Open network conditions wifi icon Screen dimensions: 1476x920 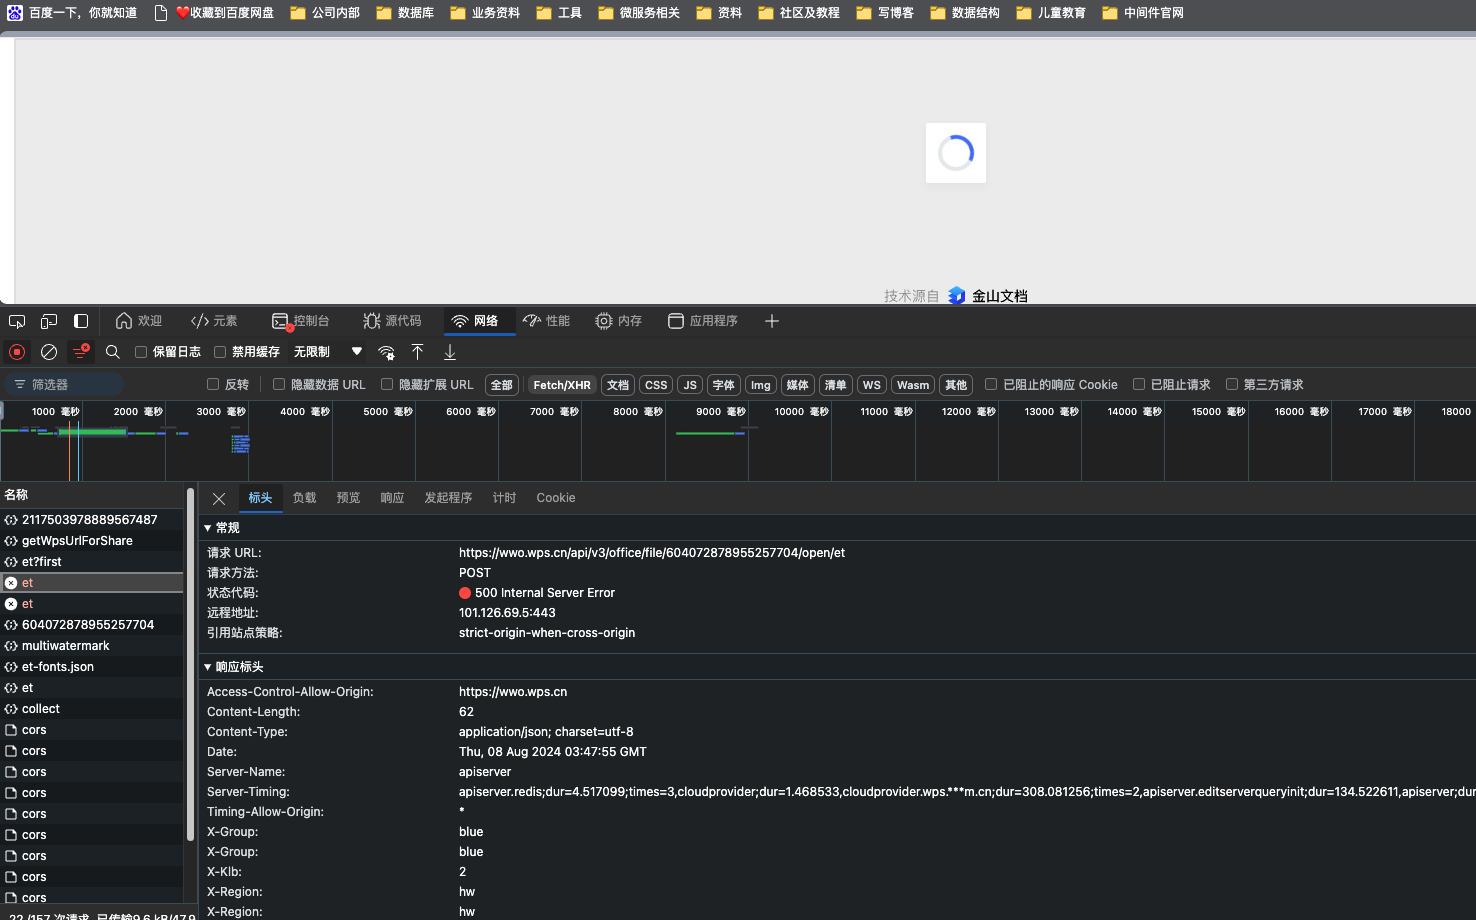[x=386, y=352]
